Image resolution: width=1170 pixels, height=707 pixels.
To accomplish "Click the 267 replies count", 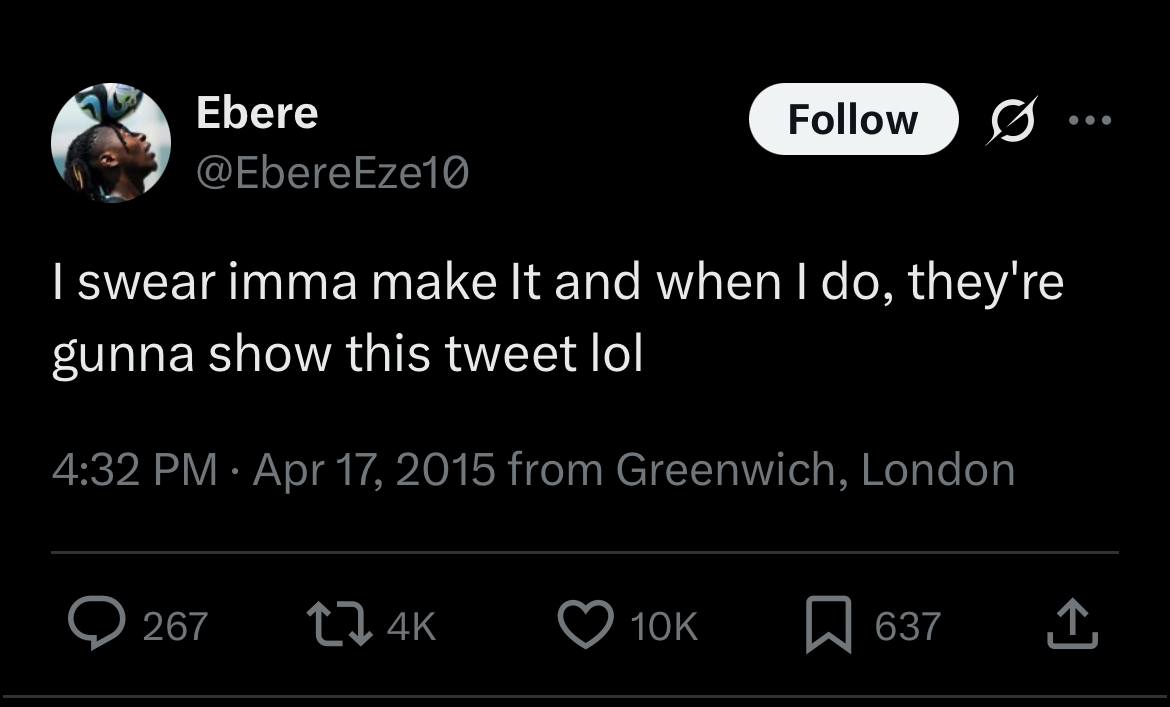I will click(175, 626).
